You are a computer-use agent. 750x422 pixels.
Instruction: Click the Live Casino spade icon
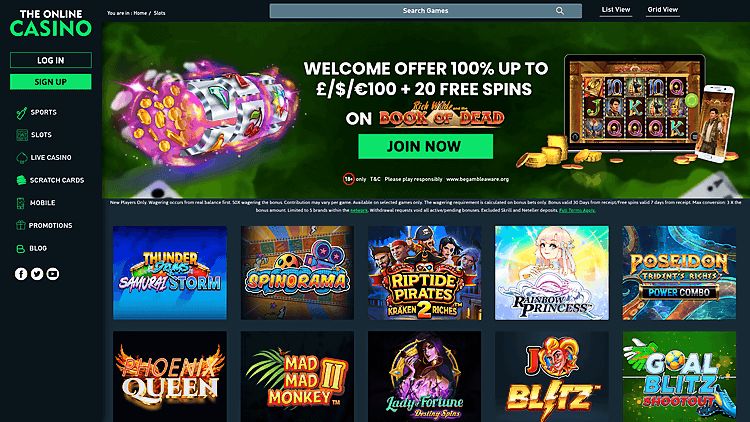pyautogui.click(x=22, y=157)
